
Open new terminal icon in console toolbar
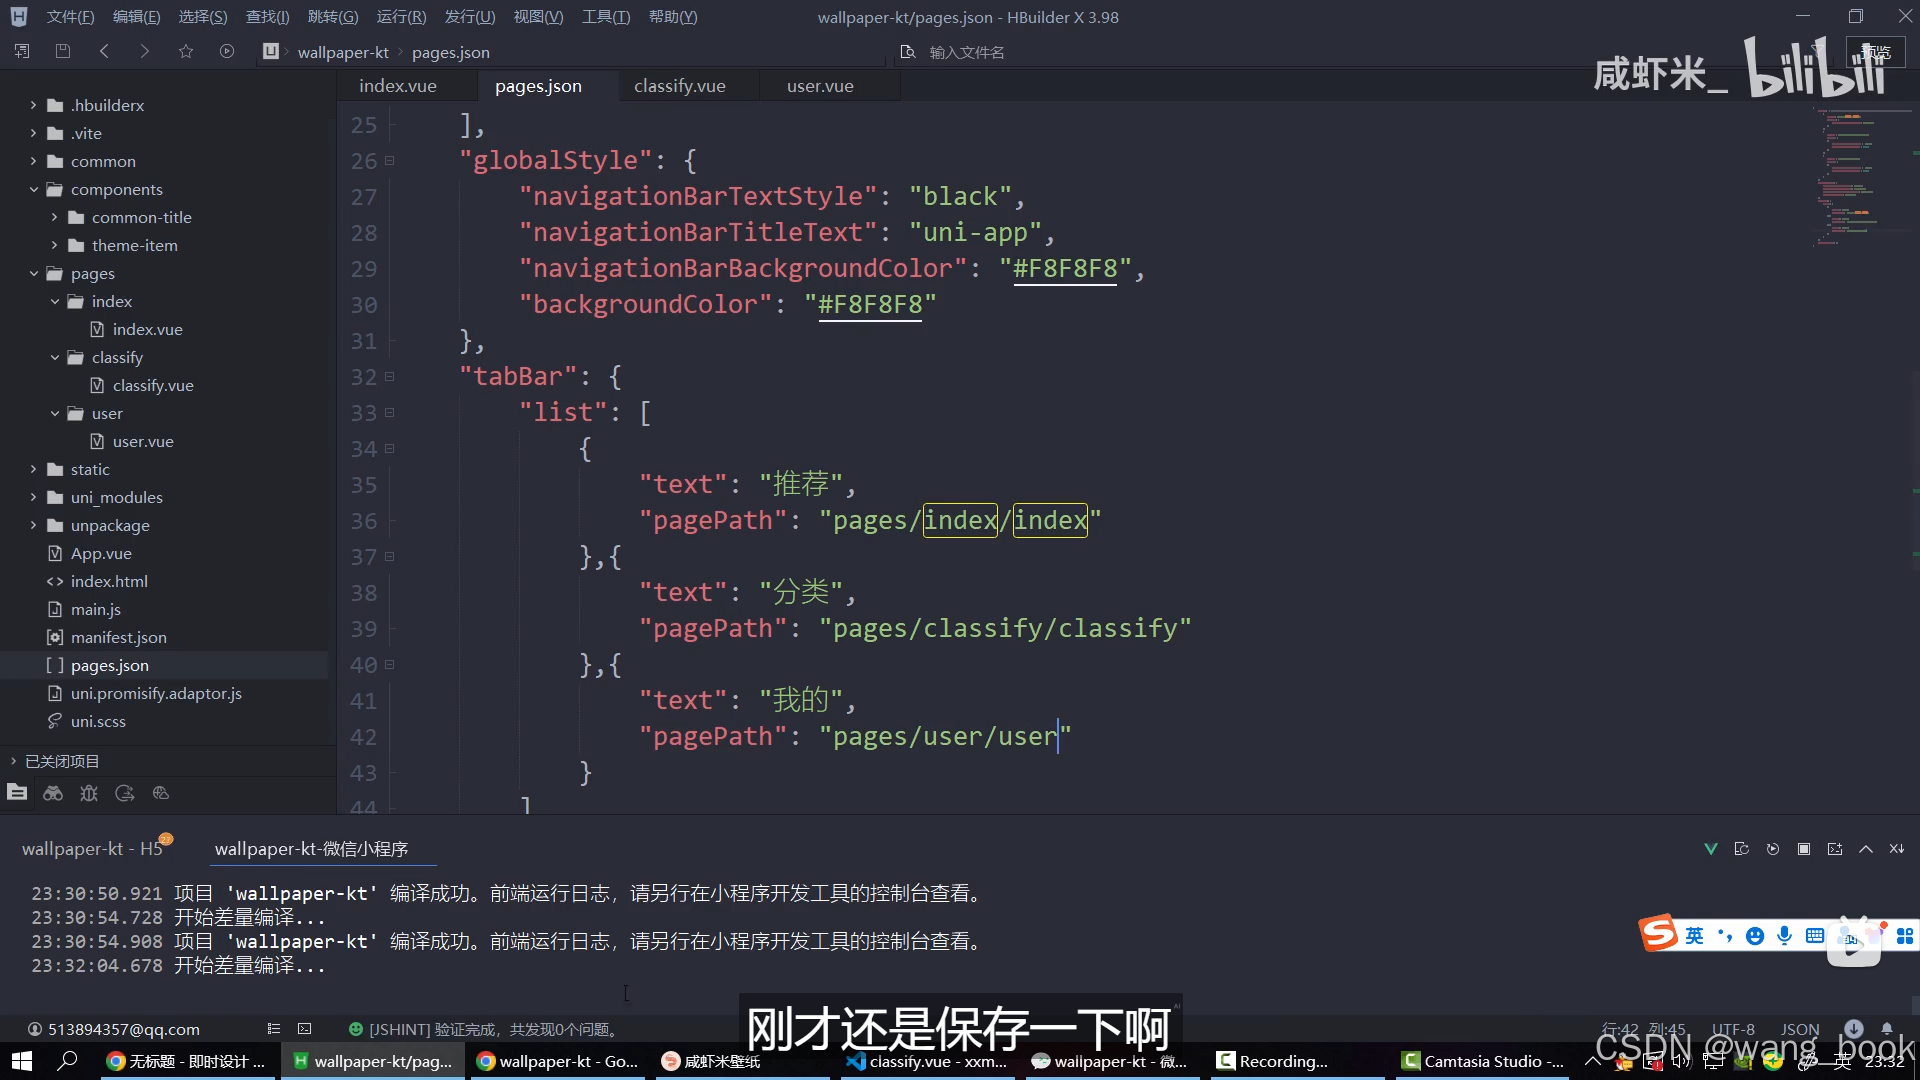(1835, 849)
